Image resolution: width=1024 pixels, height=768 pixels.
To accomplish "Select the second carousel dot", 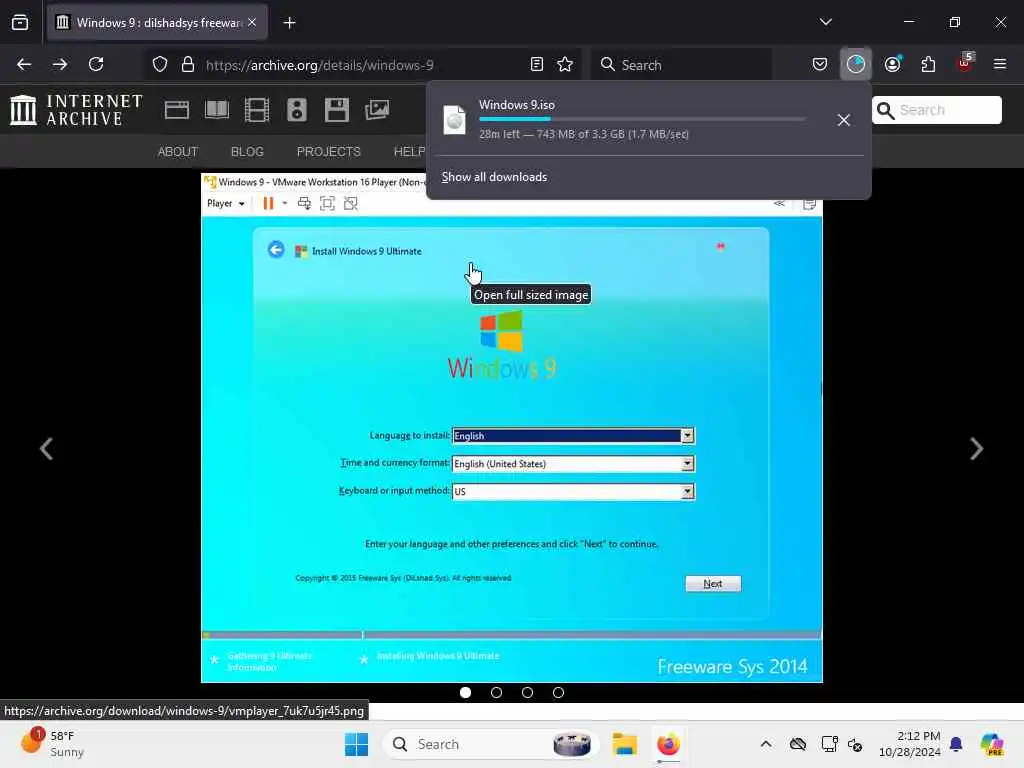I will [x=496, y=692].
